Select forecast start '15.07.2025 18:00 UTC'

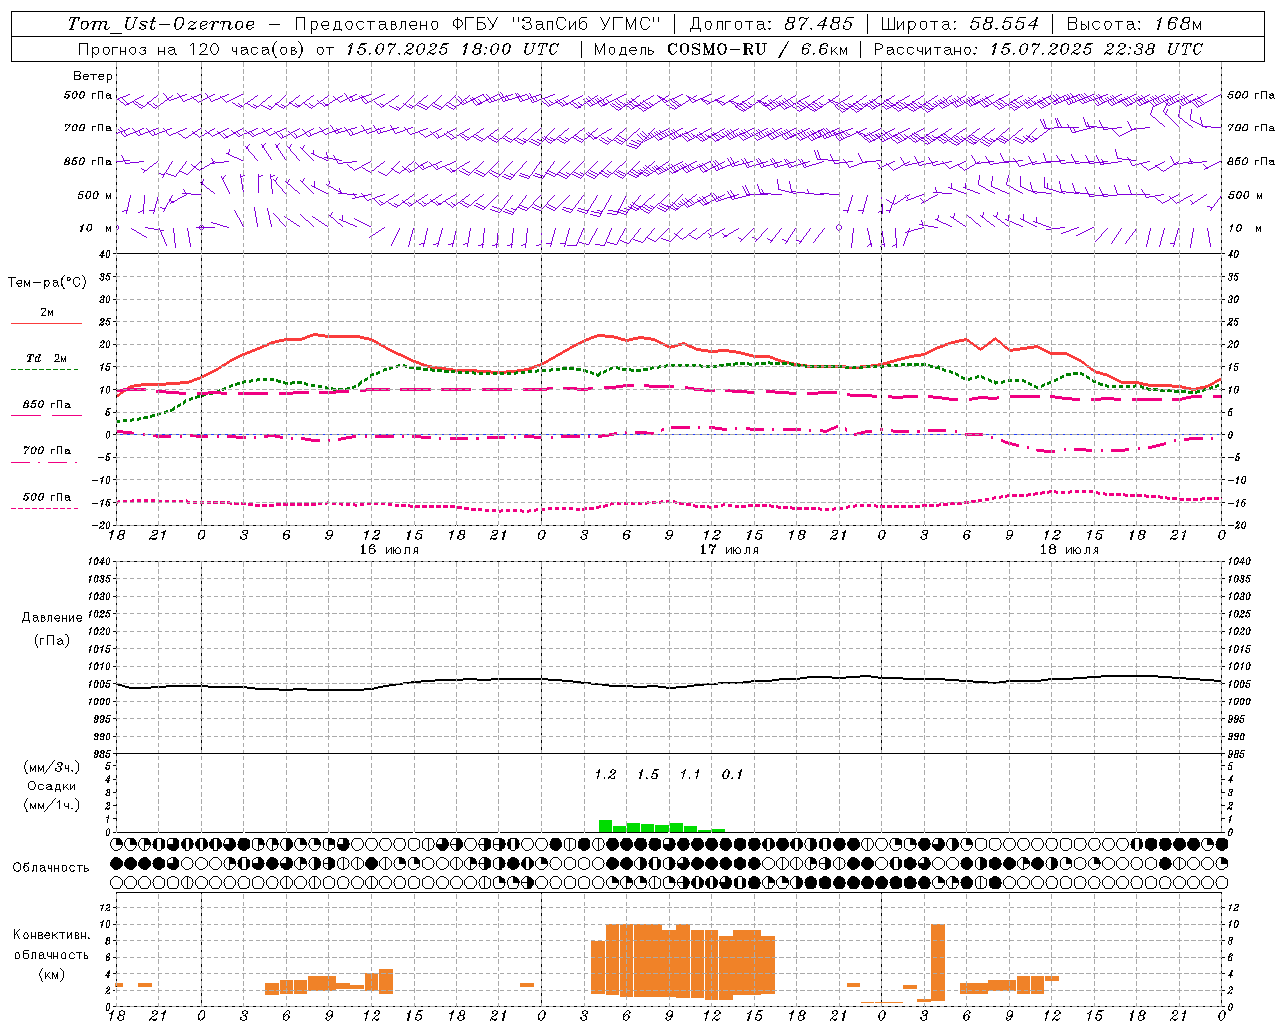pos(452,49)
